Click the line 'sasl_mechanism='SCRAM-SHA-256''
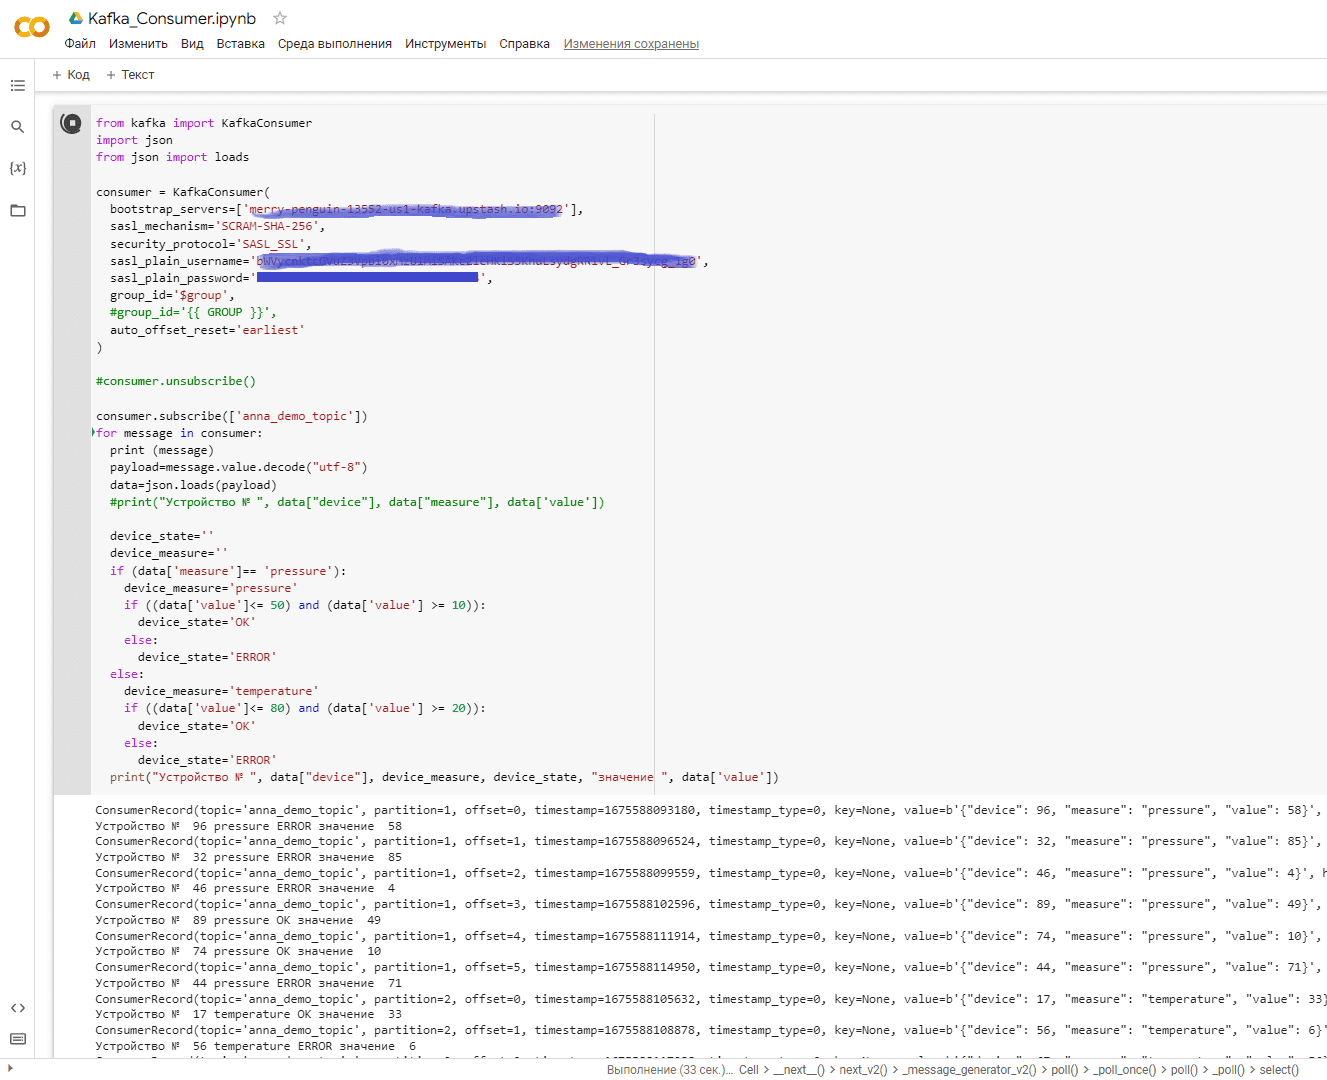Screen dimensions: 1327x1080 pos(218,227)
